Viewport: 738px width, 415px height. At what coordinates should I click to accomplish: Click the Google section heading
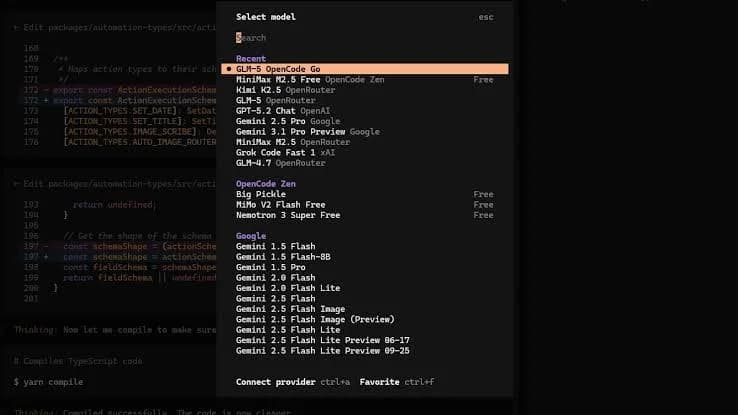(251, 236)
